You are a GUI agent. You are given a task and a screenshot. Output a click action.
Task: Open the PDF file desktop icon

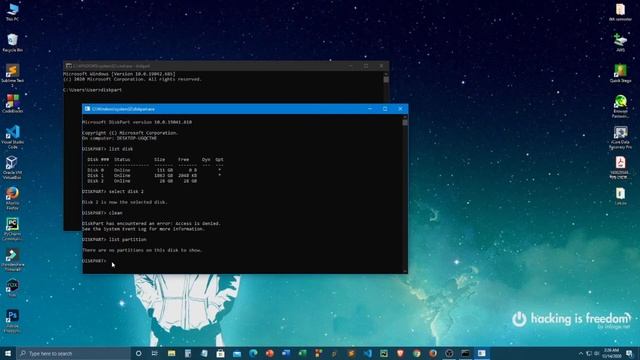tap(620, 167)
